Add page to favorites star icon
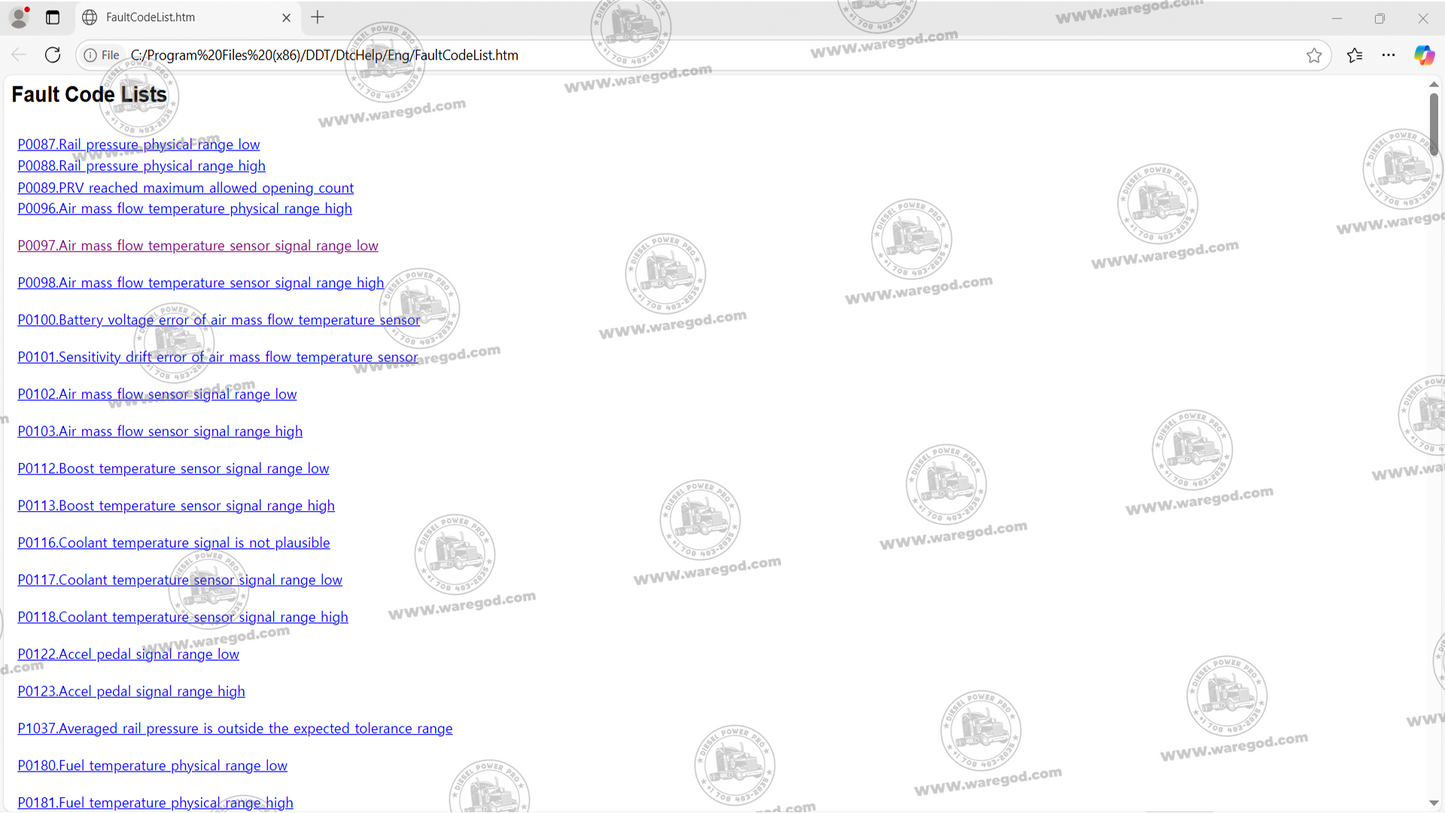The height and width of the screenshot is (813, 1445). tap(1314, 56)
